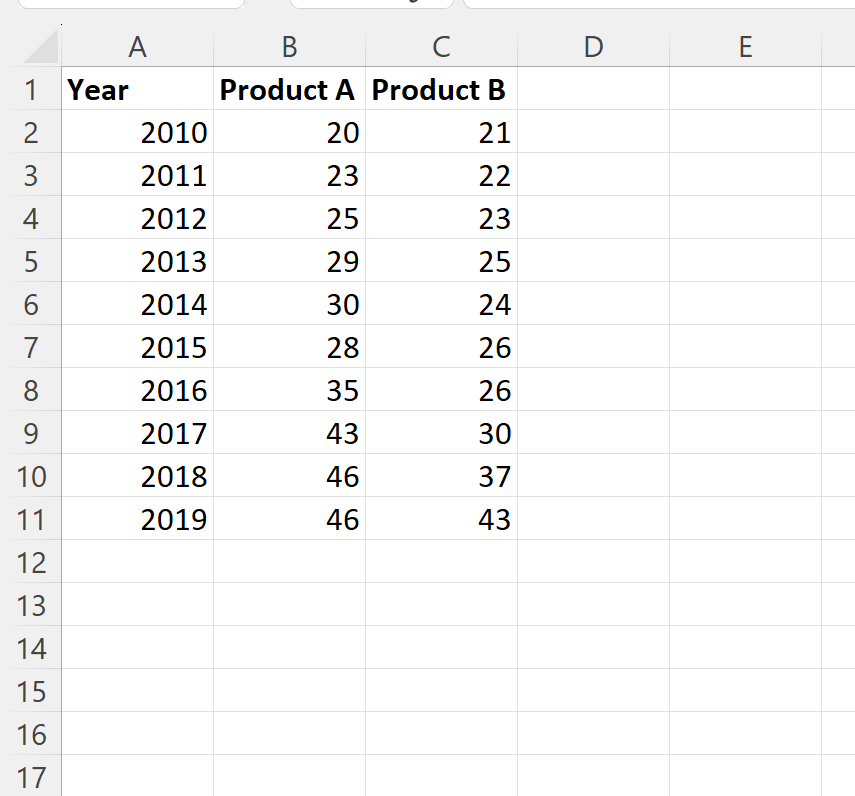Click the Year header cell A1
Image resolution: width=855 pixels, height=796 pixels.
[x=137, y=90]
